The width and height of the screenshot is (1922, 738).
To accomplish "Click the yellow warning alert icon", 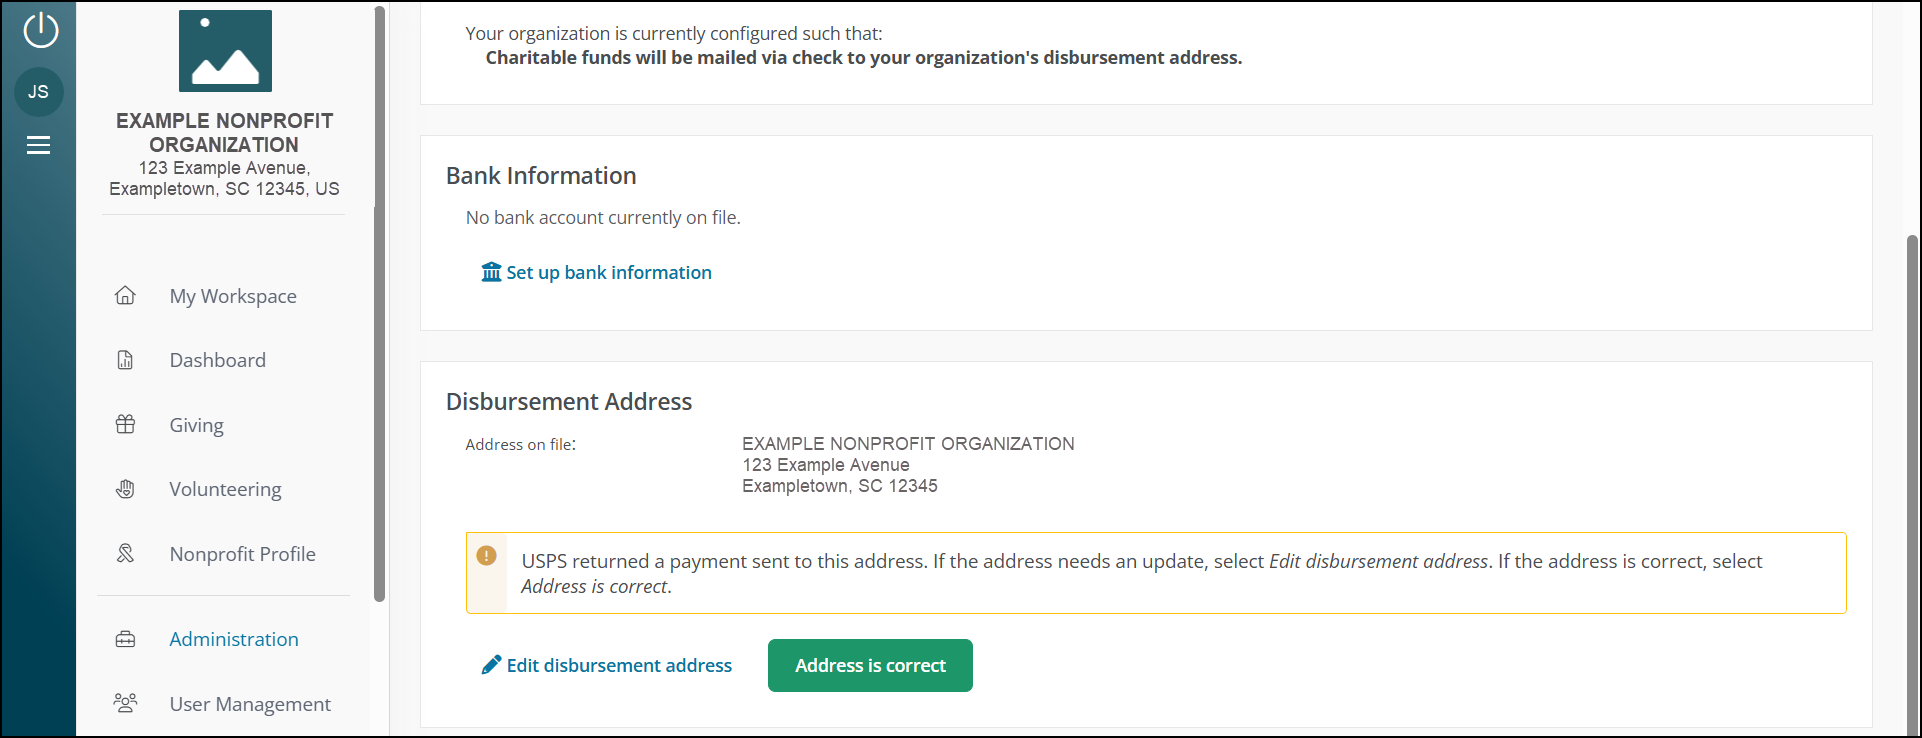I will 487,555.
